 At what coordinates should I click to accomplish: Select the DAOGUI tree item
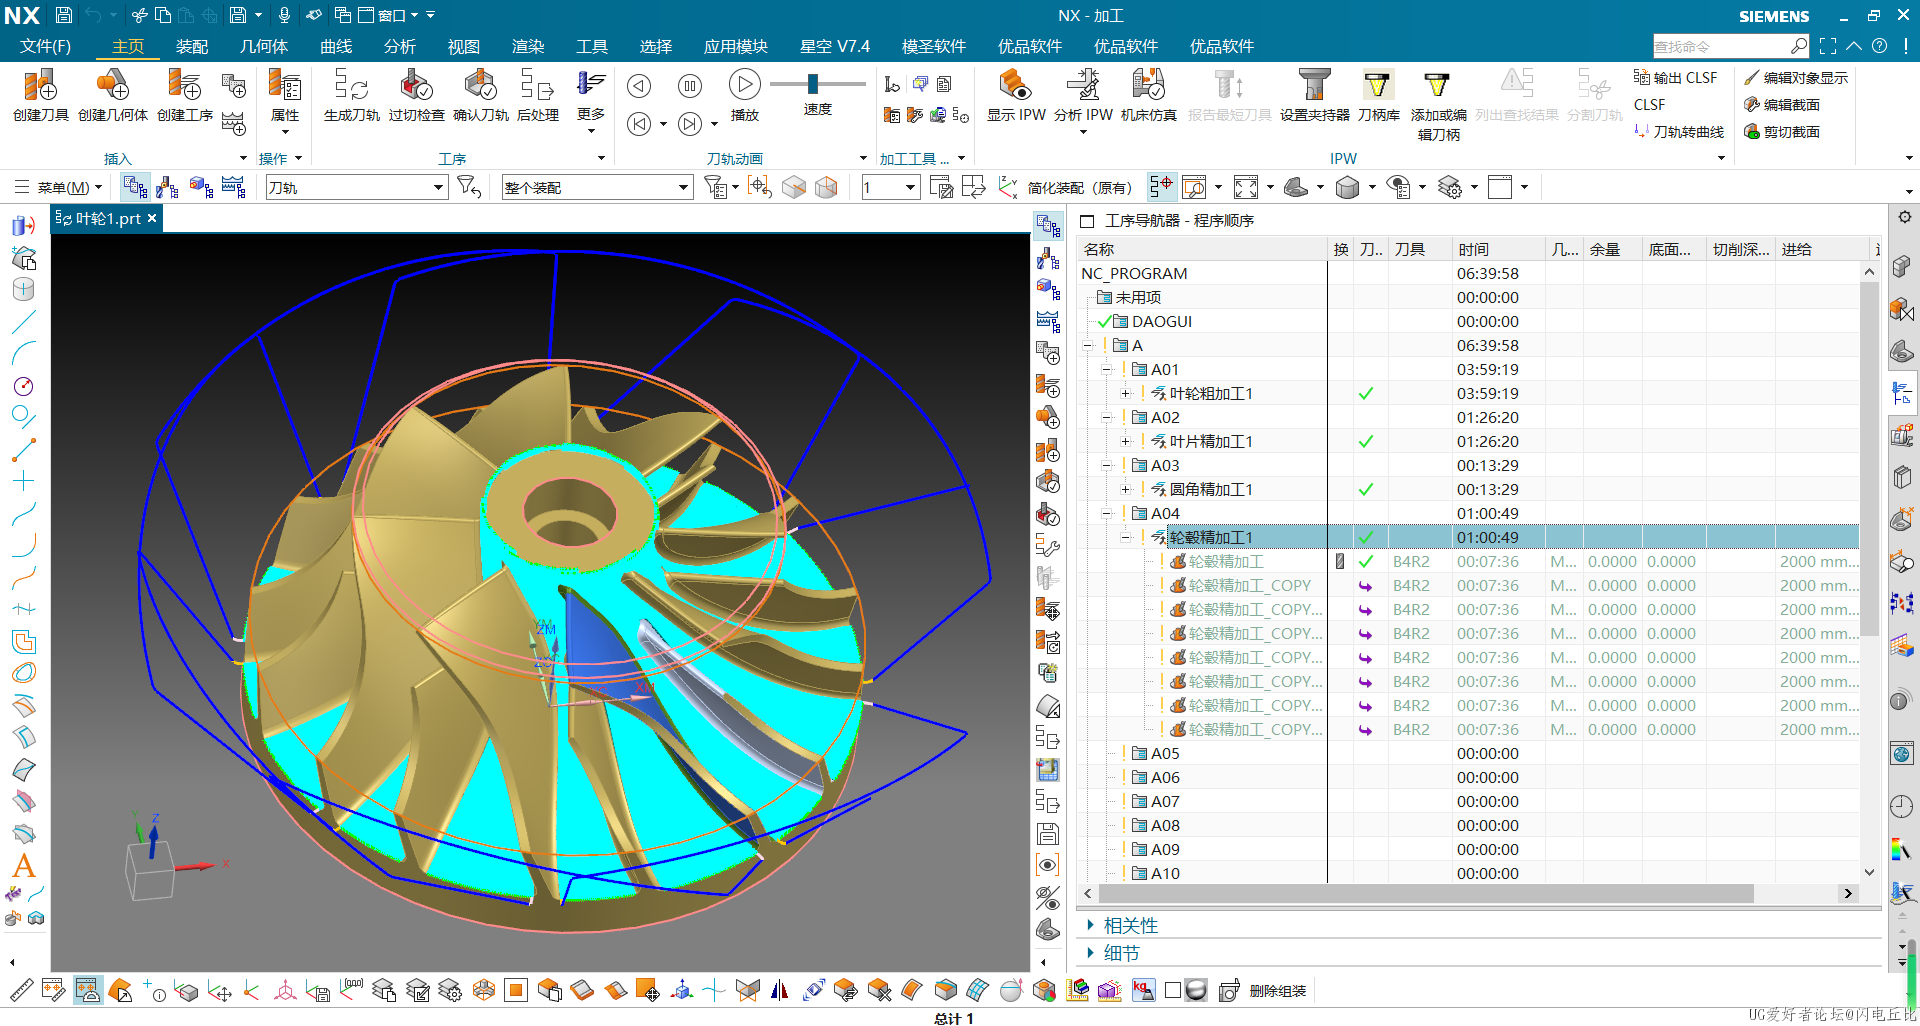tap(1162, 321)
